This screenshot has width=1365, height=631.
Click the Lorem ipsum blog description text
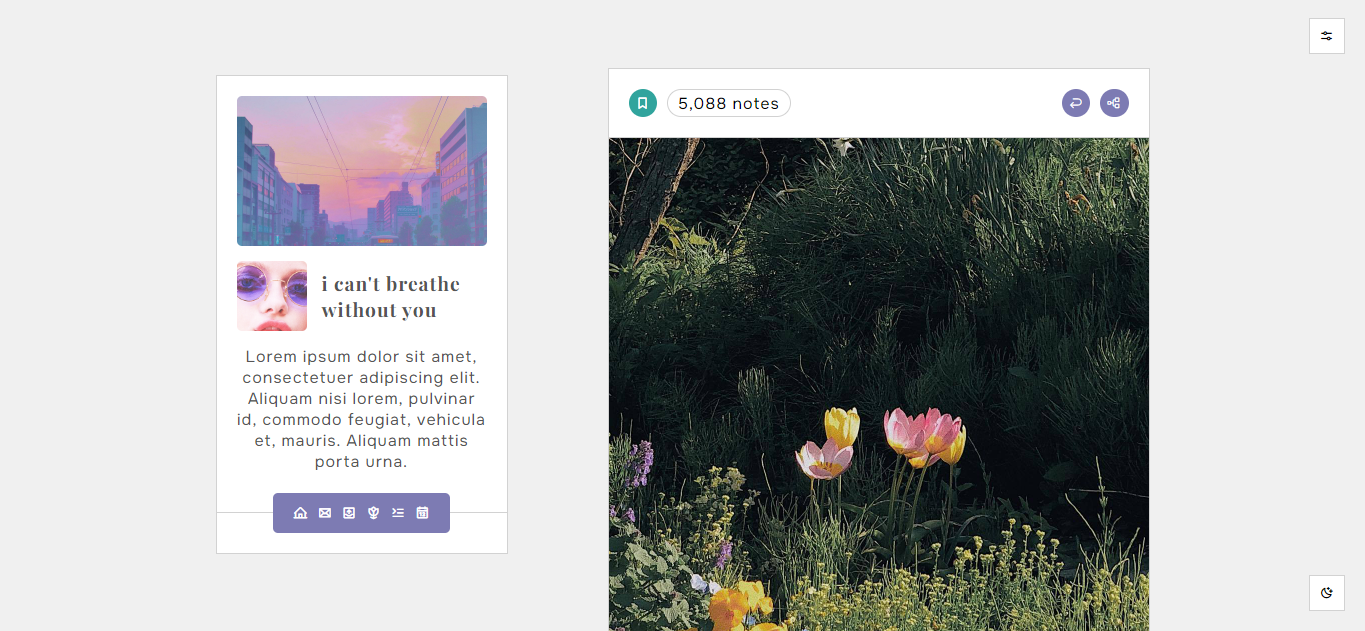click(361, 409)
